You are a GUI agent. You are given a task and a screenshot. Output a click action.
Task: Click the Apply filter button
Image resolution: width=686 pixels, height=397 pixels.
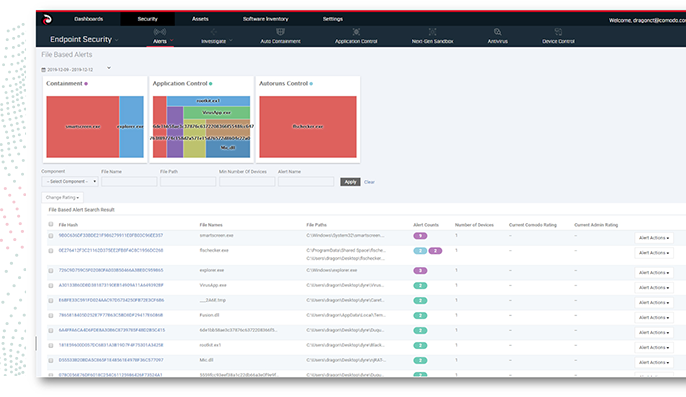tap(350, 182)
